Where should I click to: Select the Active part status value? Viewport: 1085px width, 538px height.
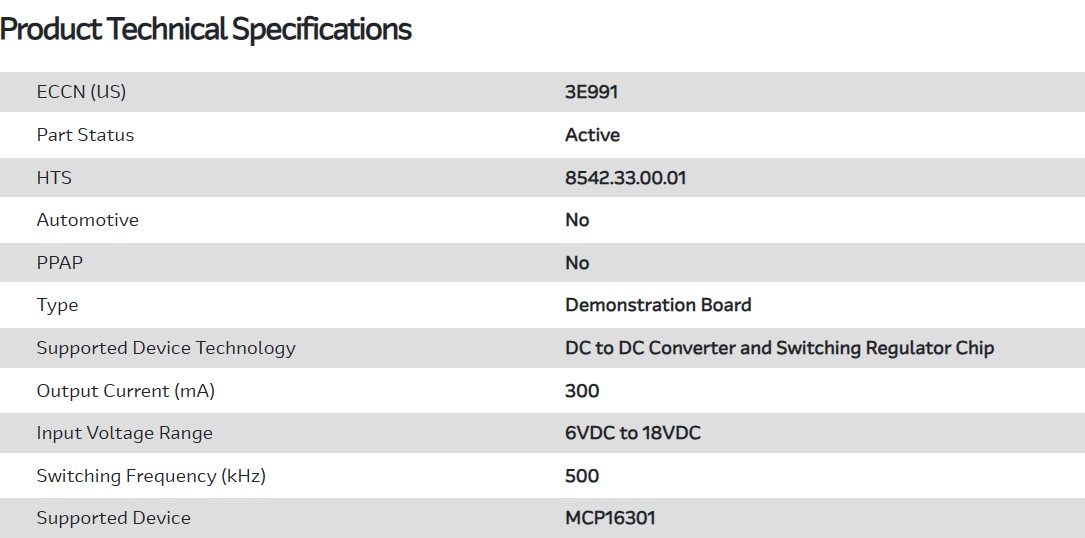click(592, 135)
